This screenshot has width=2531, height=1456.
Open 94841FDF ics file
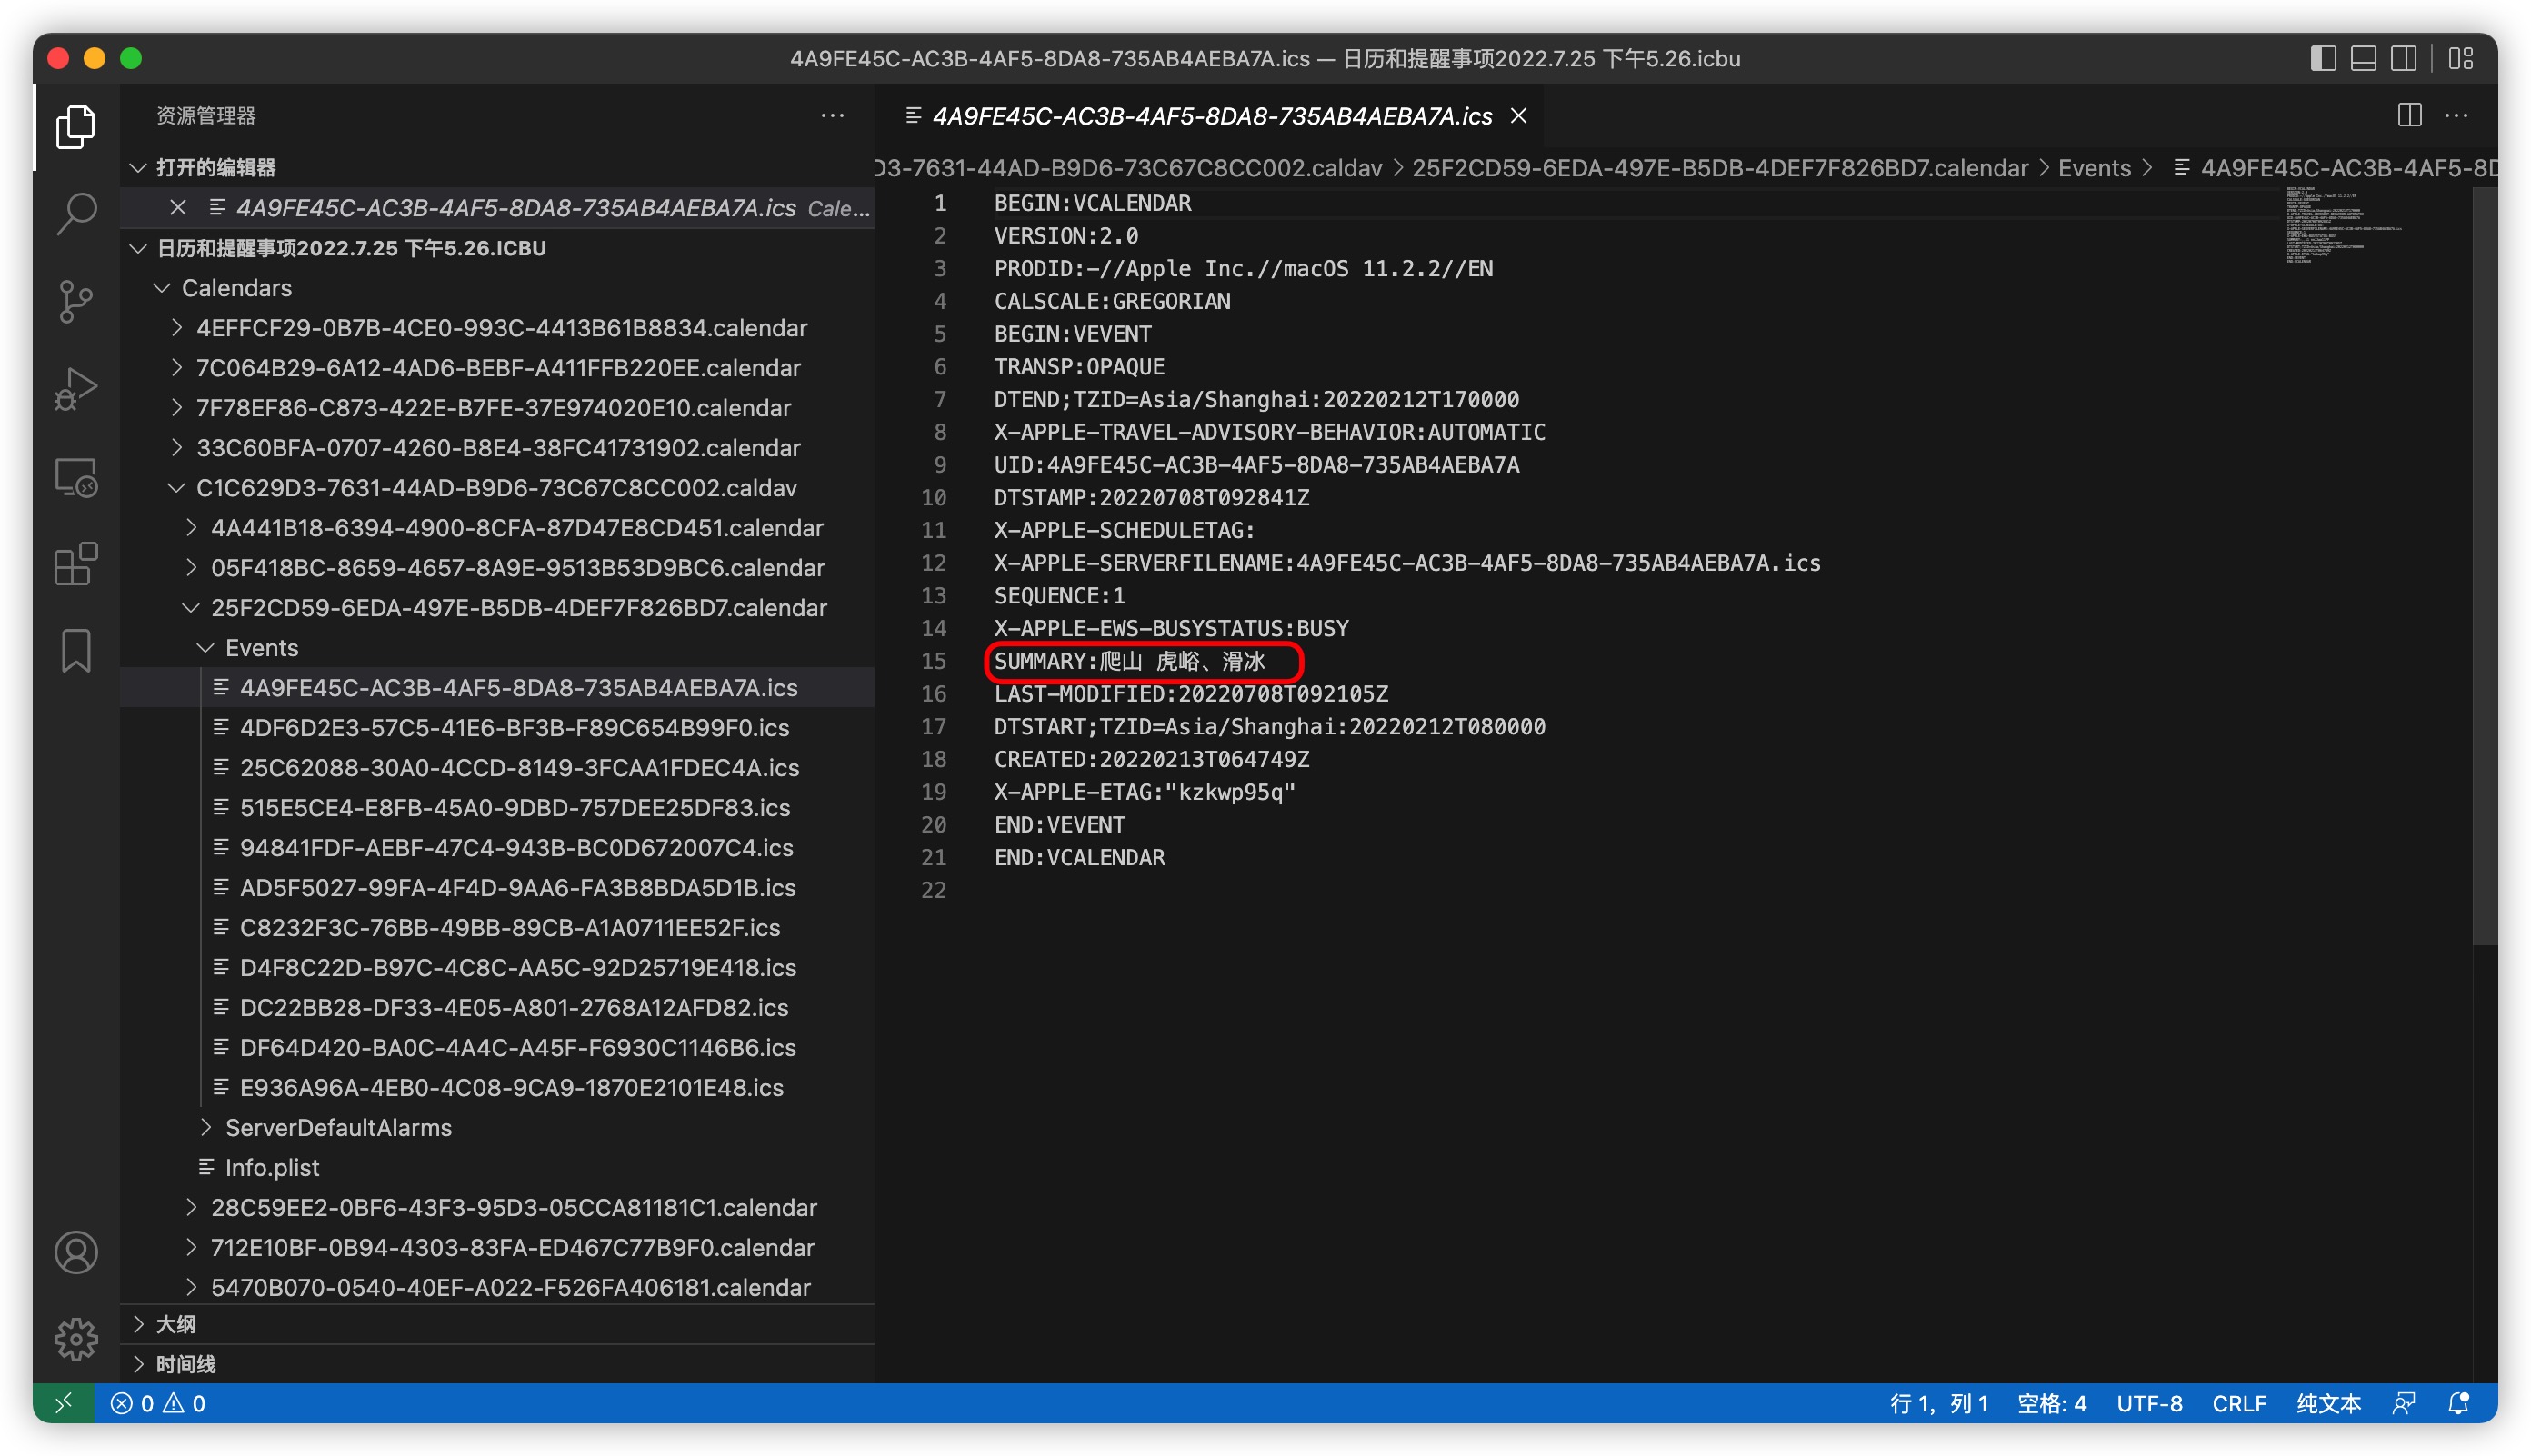(497, 847)
